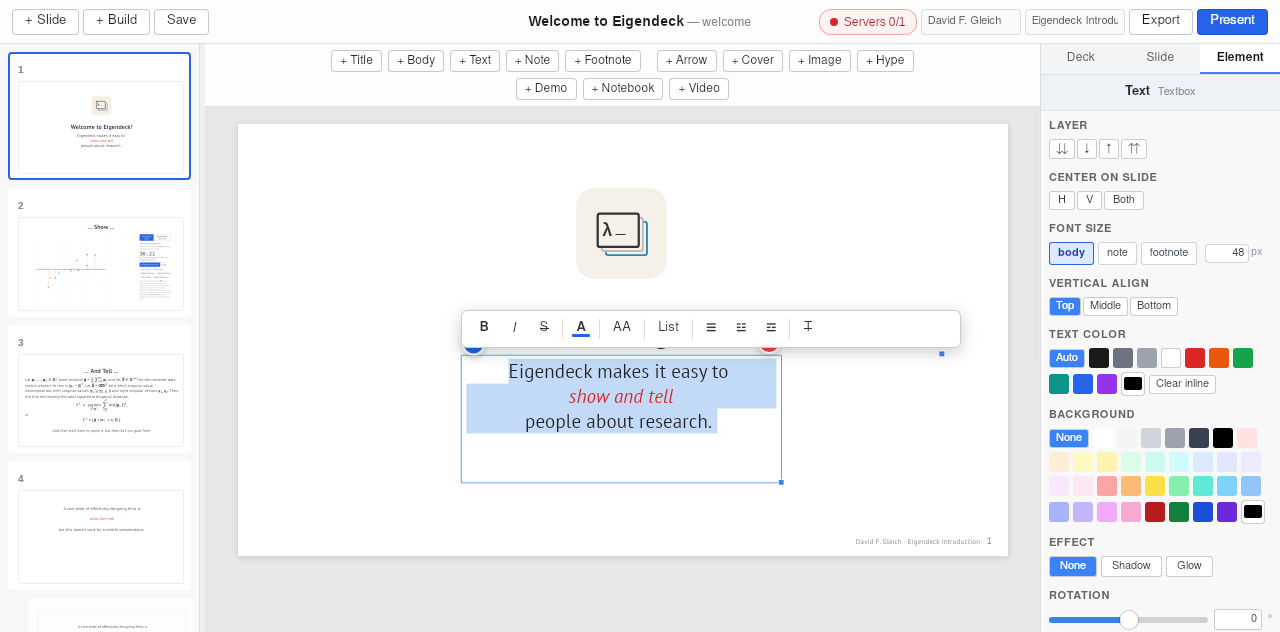Add a new Build
Image resolution: width=1280 pixels, height=632 pixels.
point(116,21)
